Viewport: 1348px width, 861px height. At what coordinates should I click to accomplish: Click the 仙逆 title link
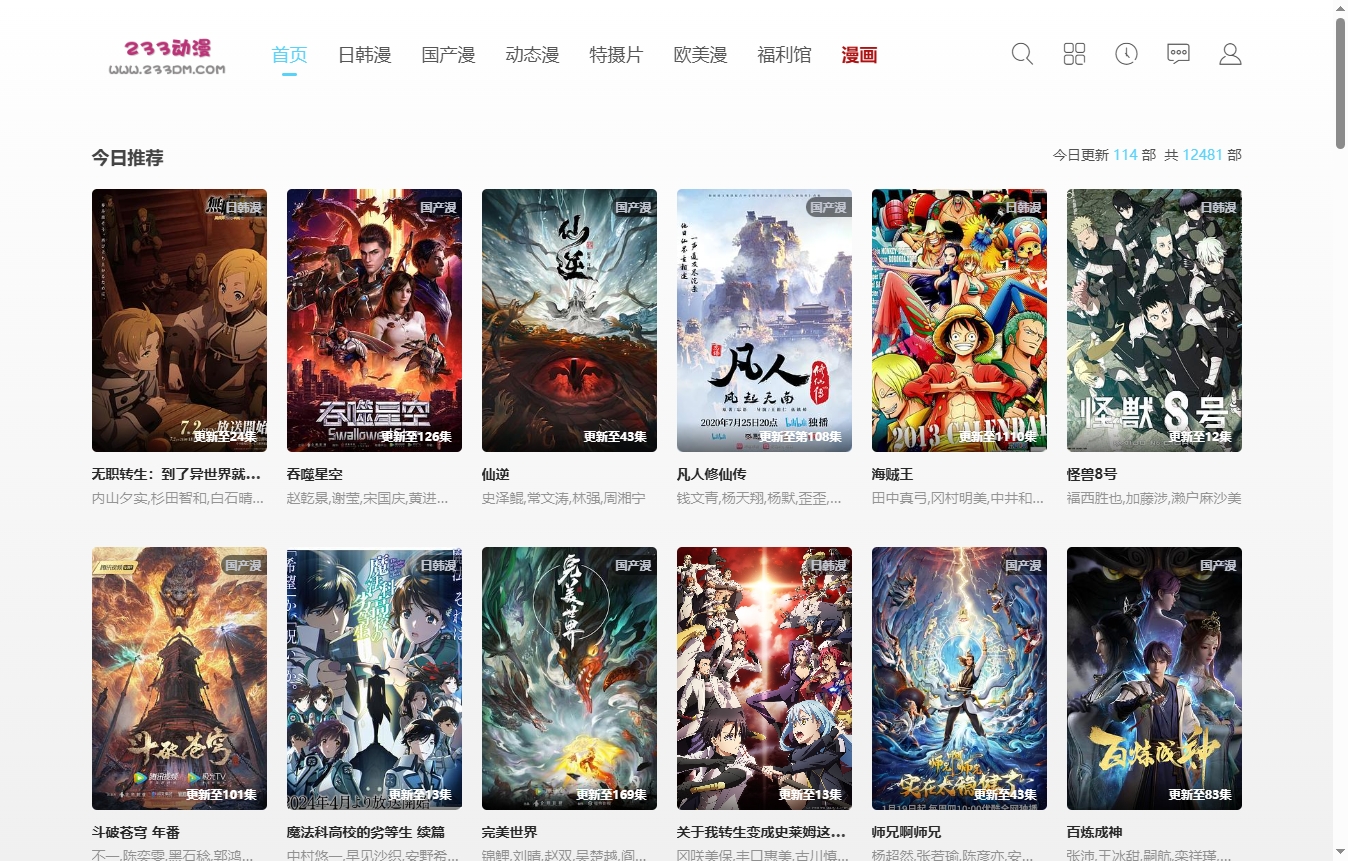click(496, 474)
